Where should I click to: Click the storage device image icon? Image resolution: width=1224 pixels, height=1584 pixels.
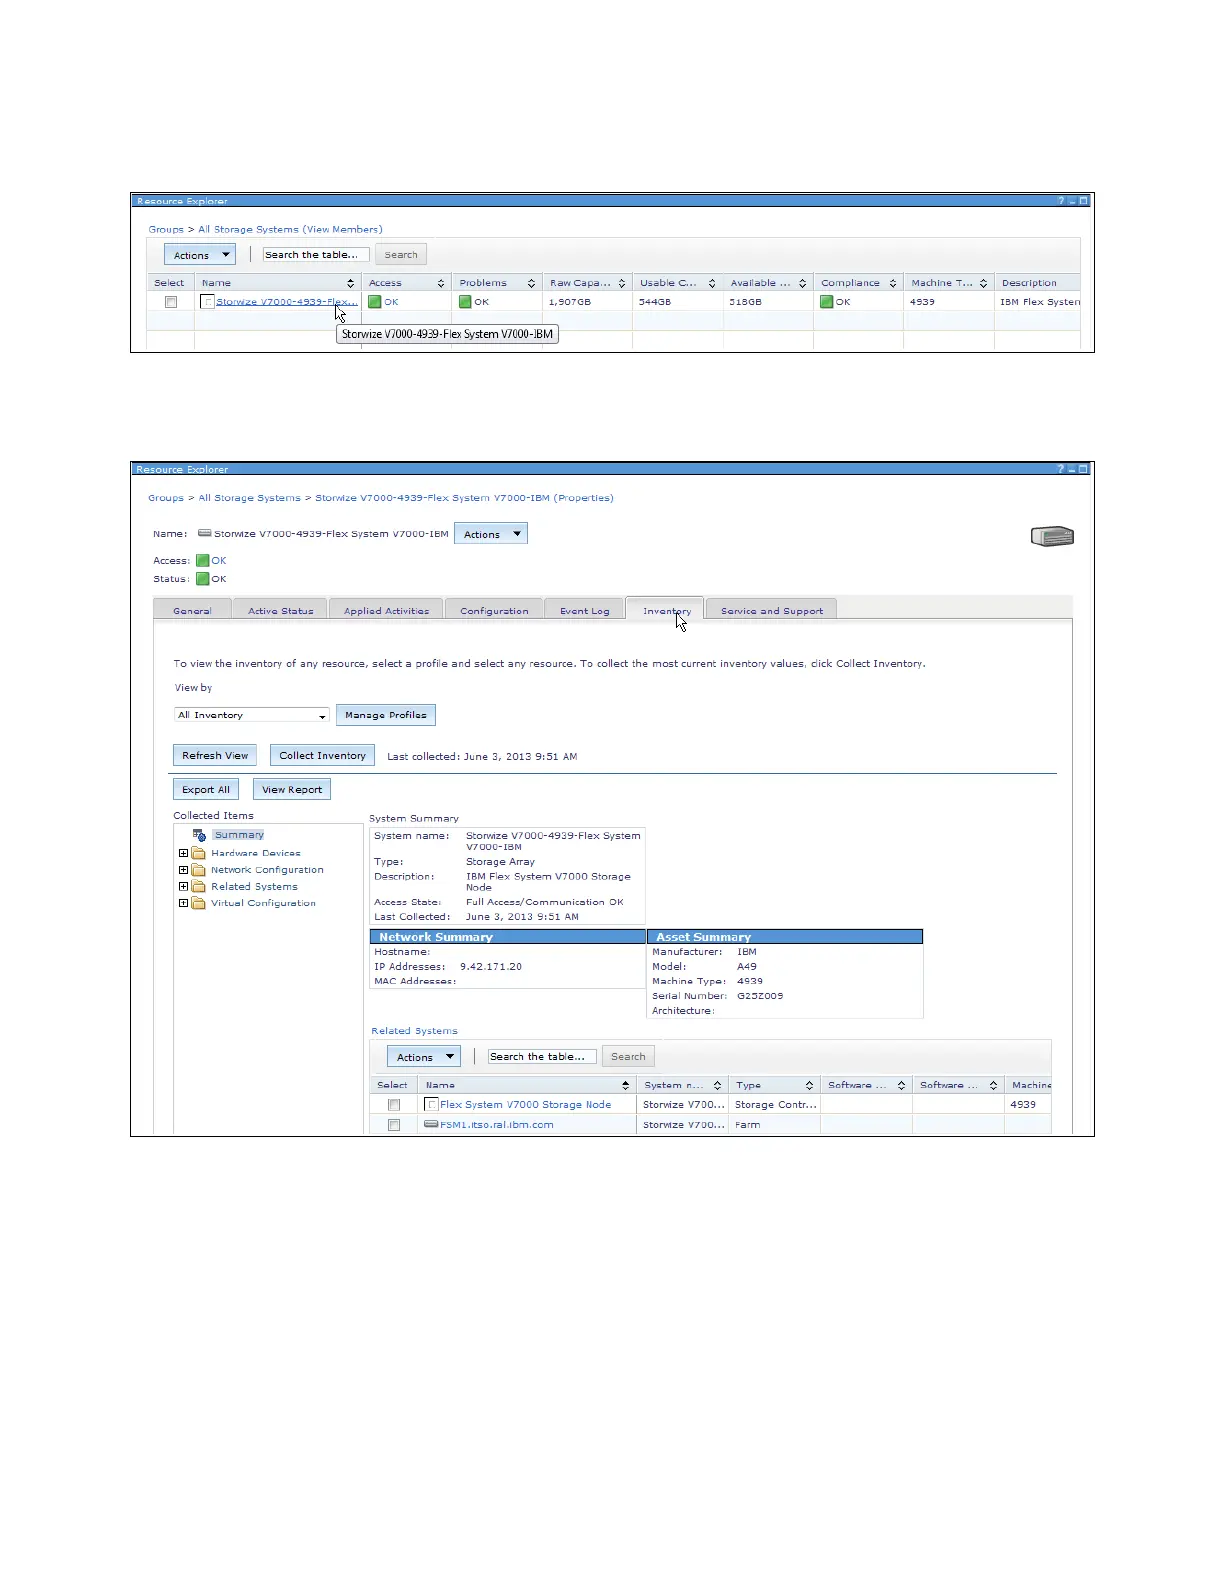[1052, 537]
